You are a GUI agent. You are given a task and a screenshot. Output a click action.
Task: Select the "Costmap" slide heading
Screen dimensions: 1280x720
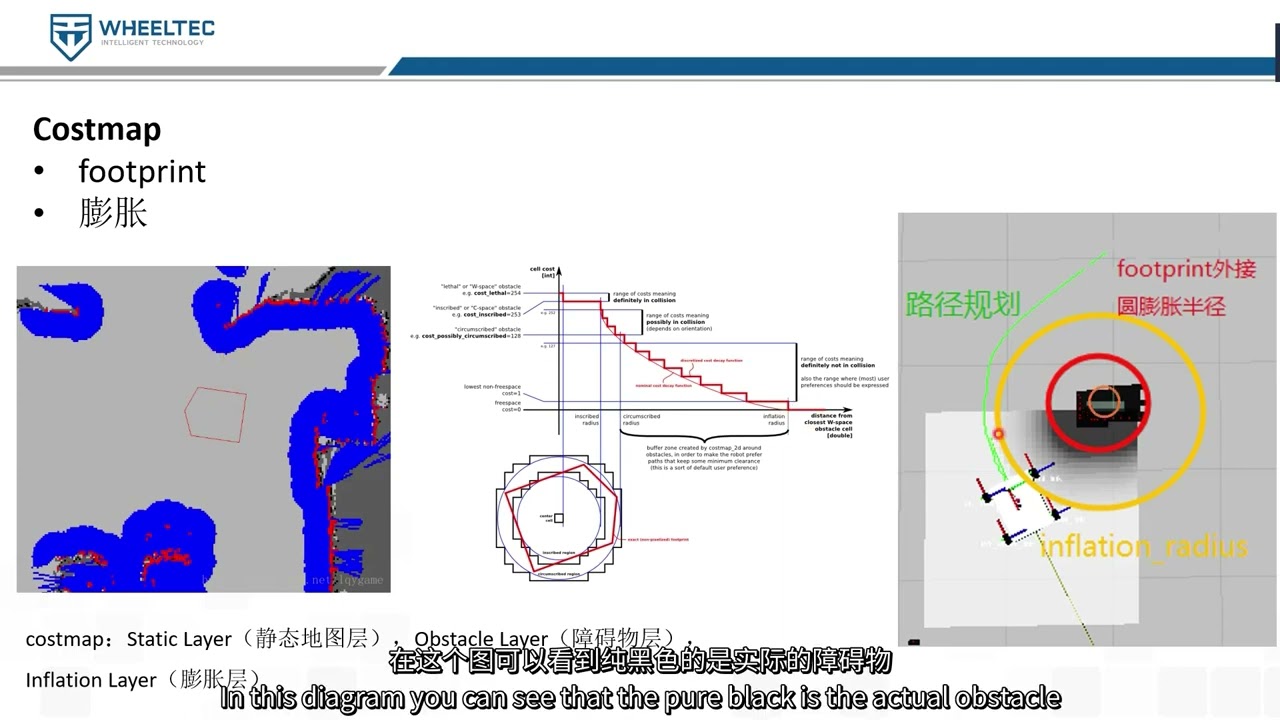(x=97, y=129)
